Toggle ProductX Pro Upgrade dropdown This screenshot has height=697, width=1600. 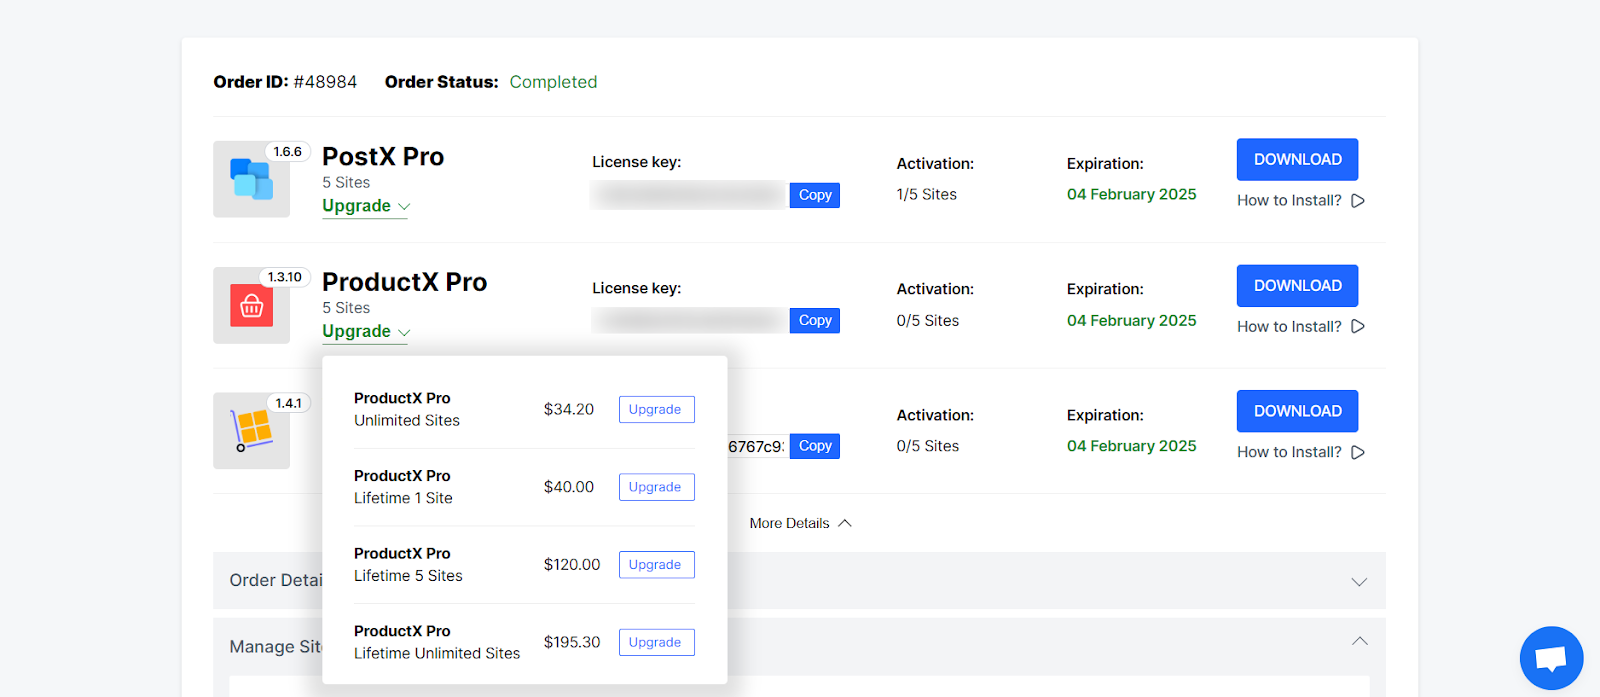coord(365,332)
